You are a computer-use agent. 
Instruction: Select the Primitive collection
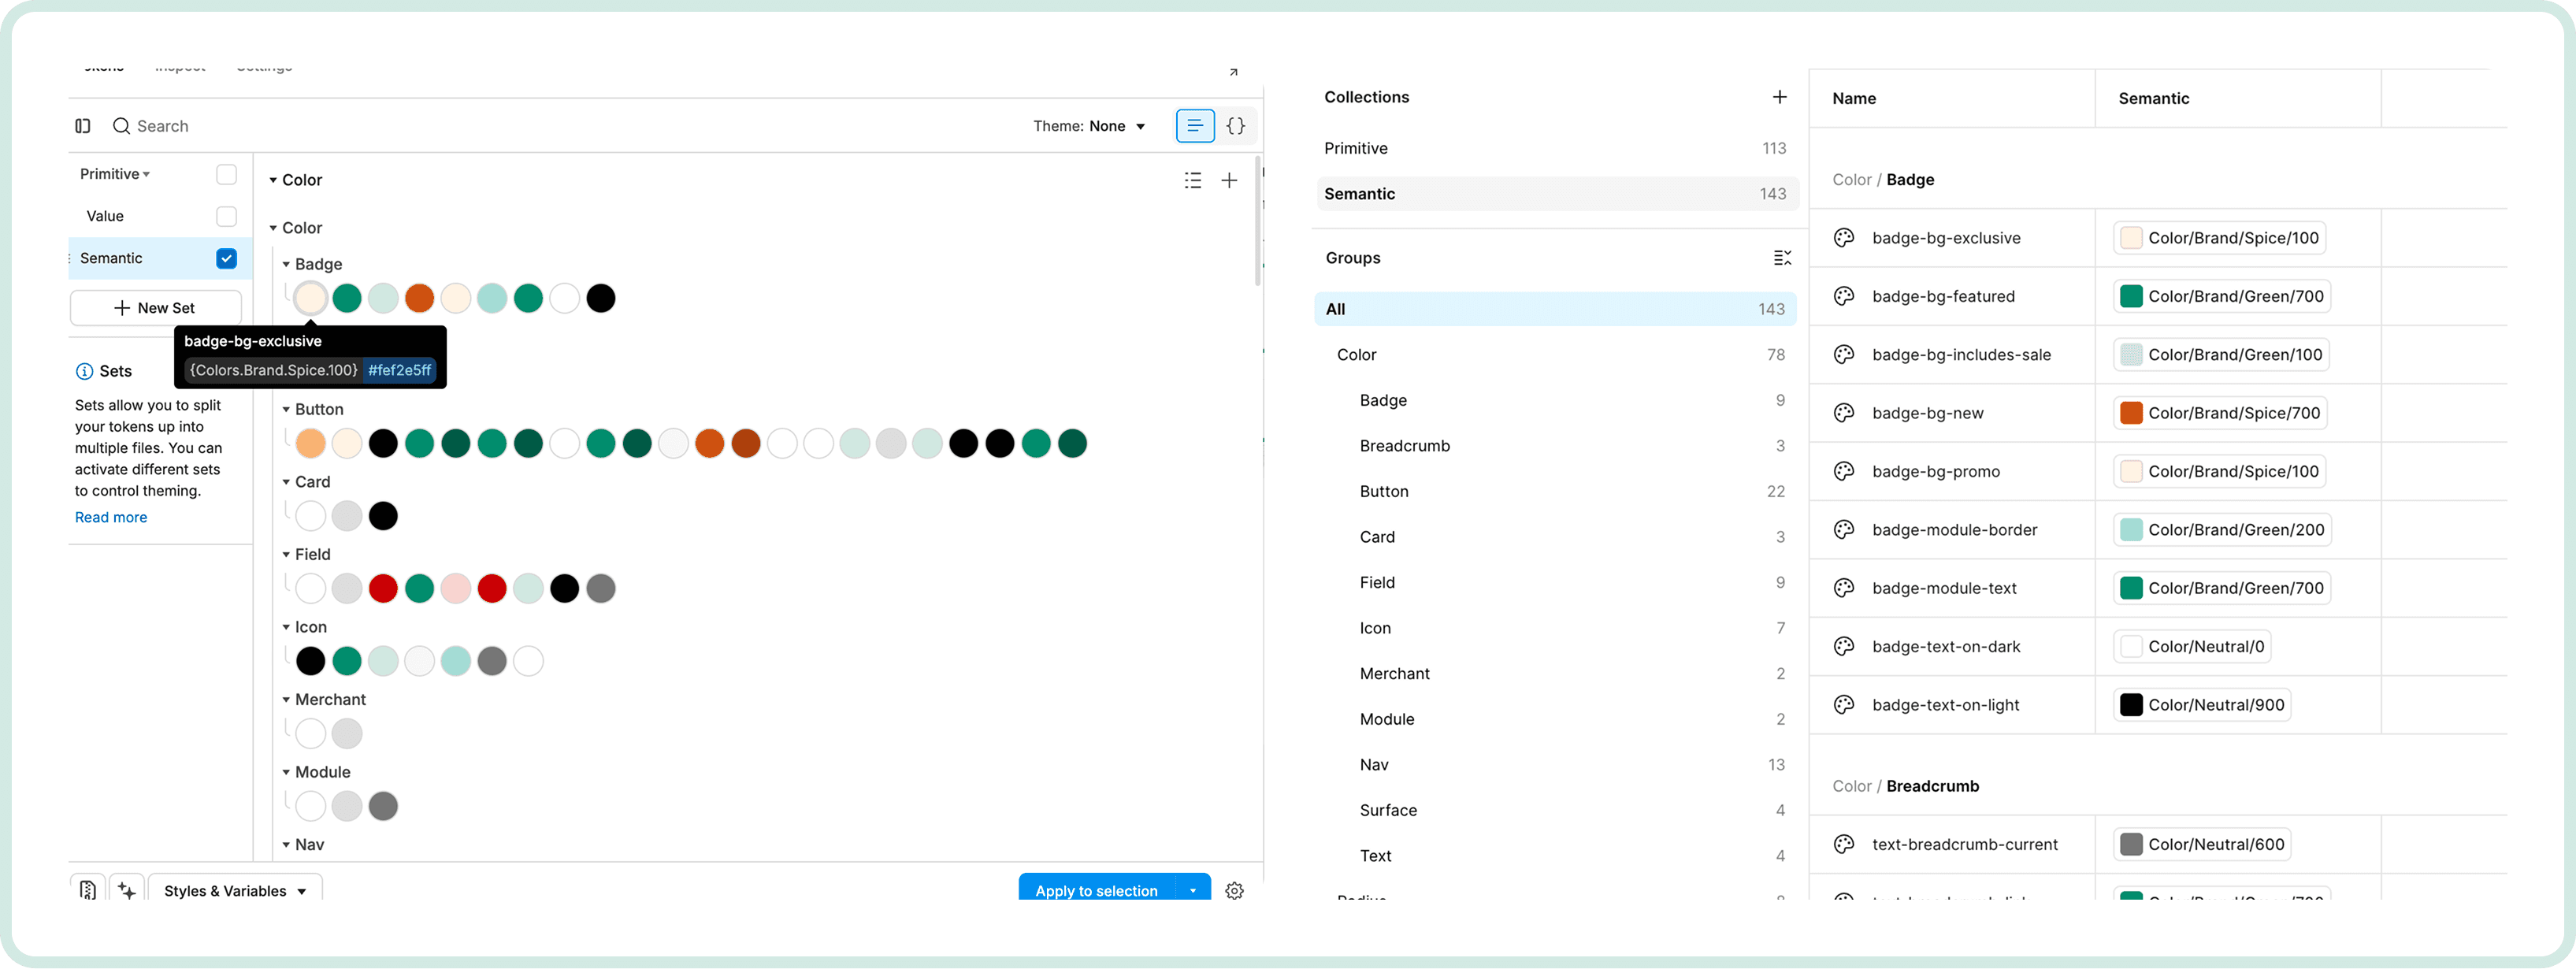(1355, 148)
